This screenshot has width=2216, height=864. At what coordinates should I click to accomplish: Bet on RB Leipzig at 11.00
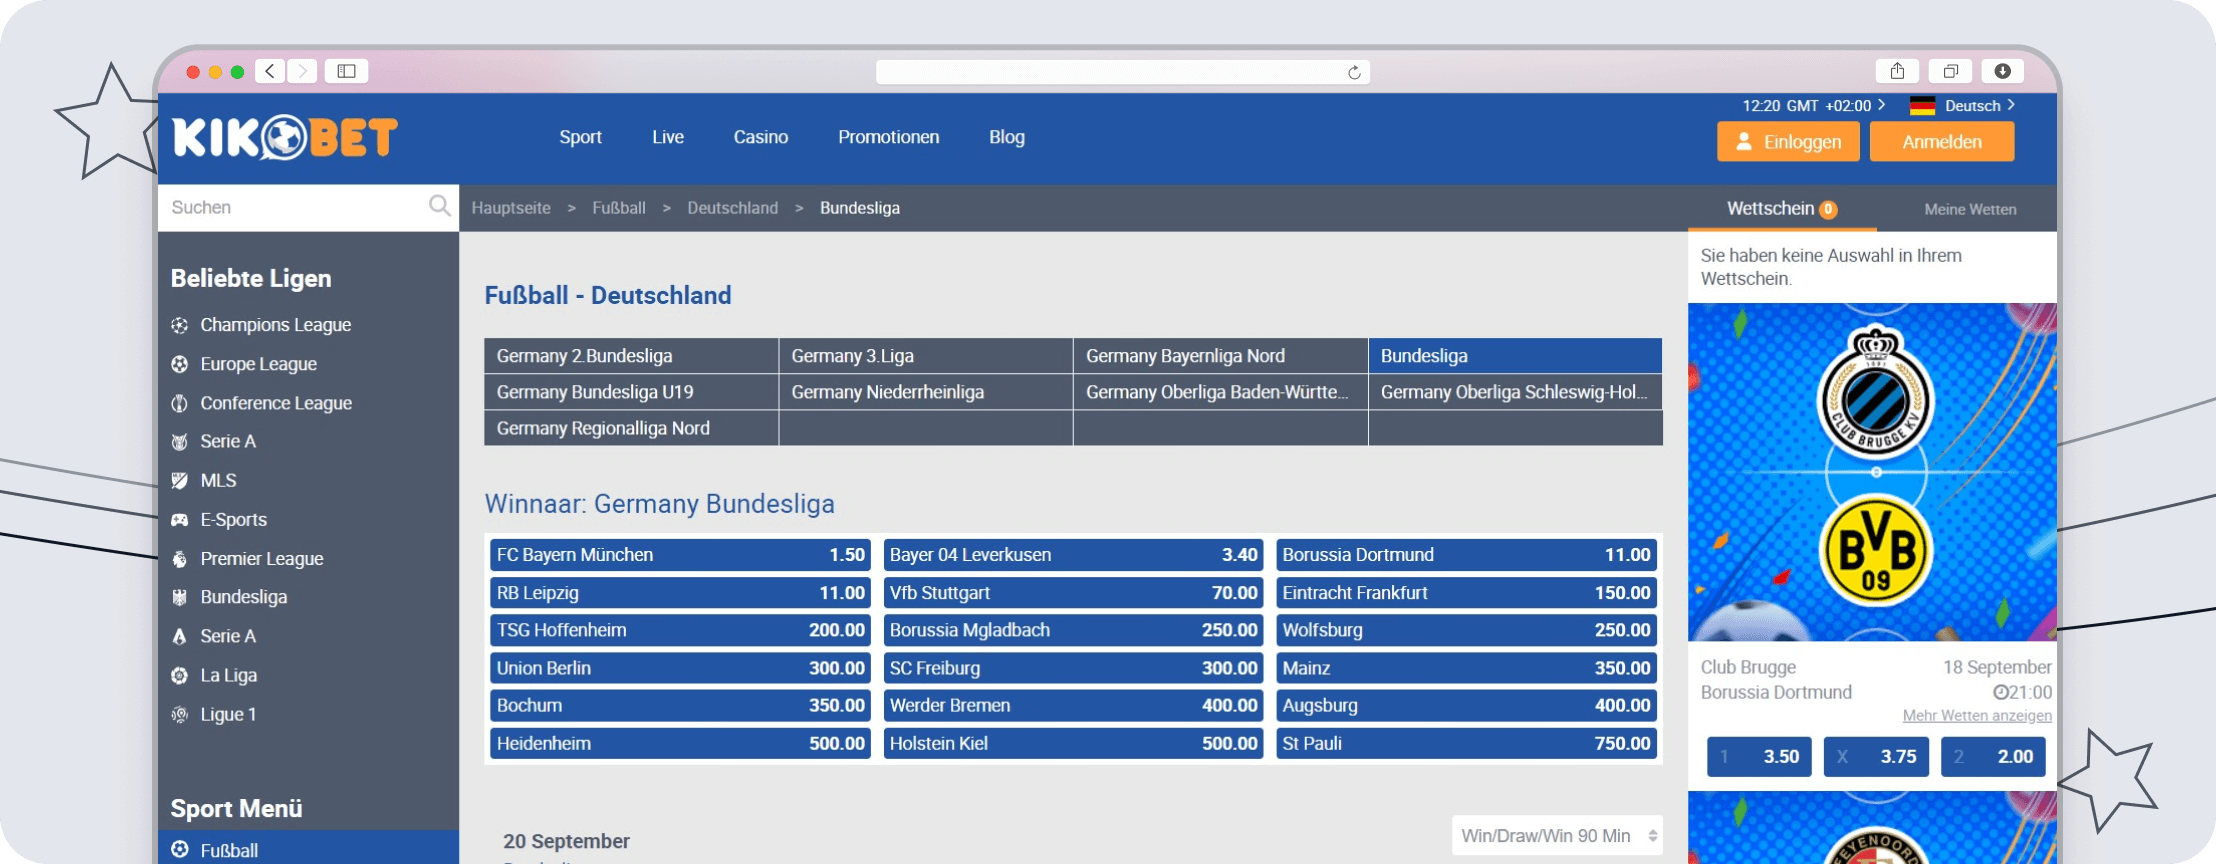680,593
